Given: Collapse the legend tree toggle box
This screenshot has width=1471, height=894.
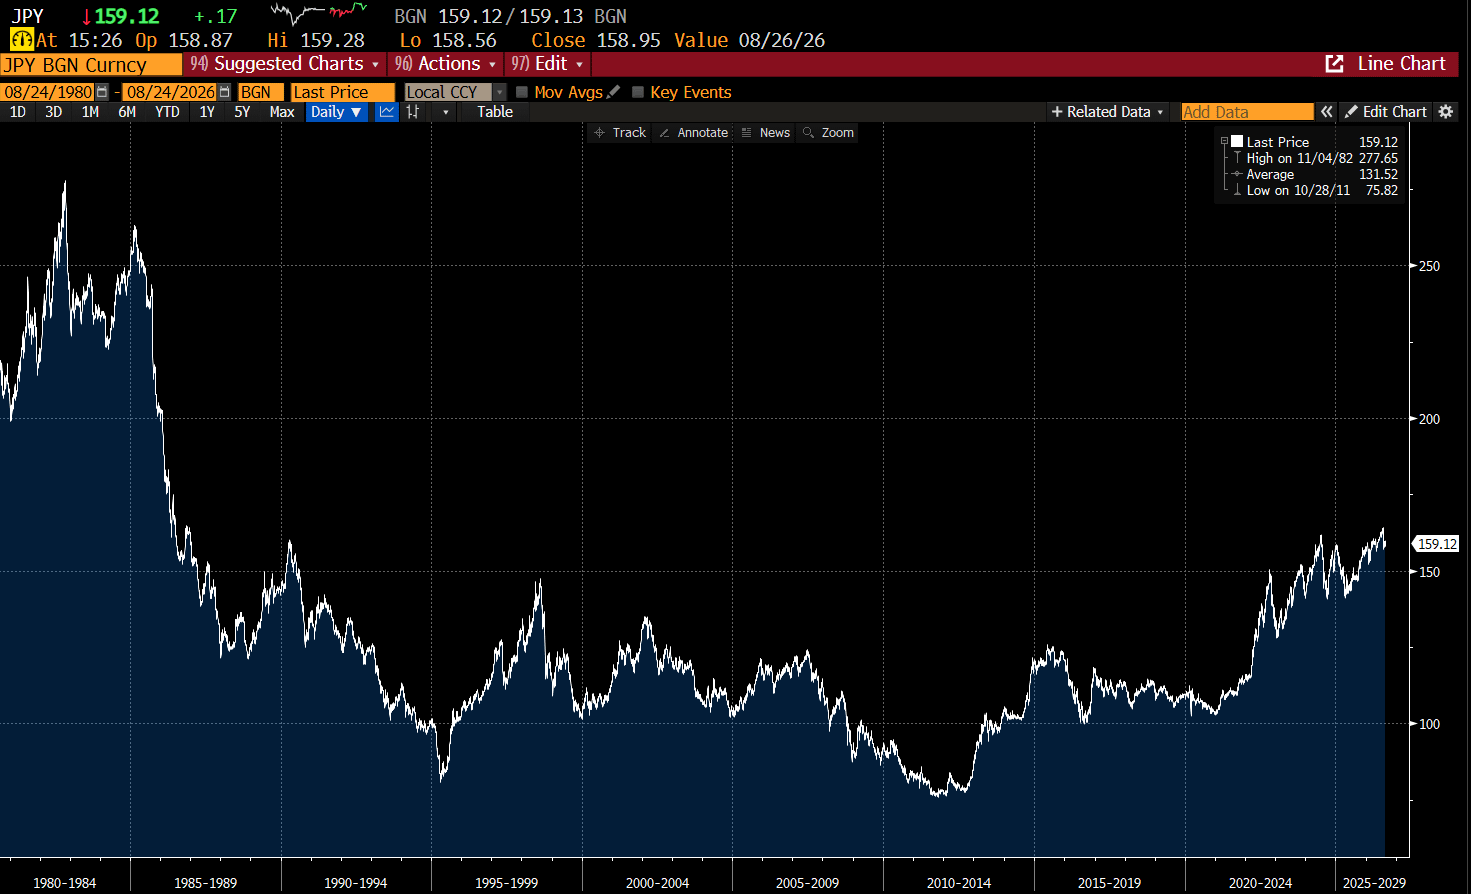Looking at the screenshot, I should (1224, 142).
